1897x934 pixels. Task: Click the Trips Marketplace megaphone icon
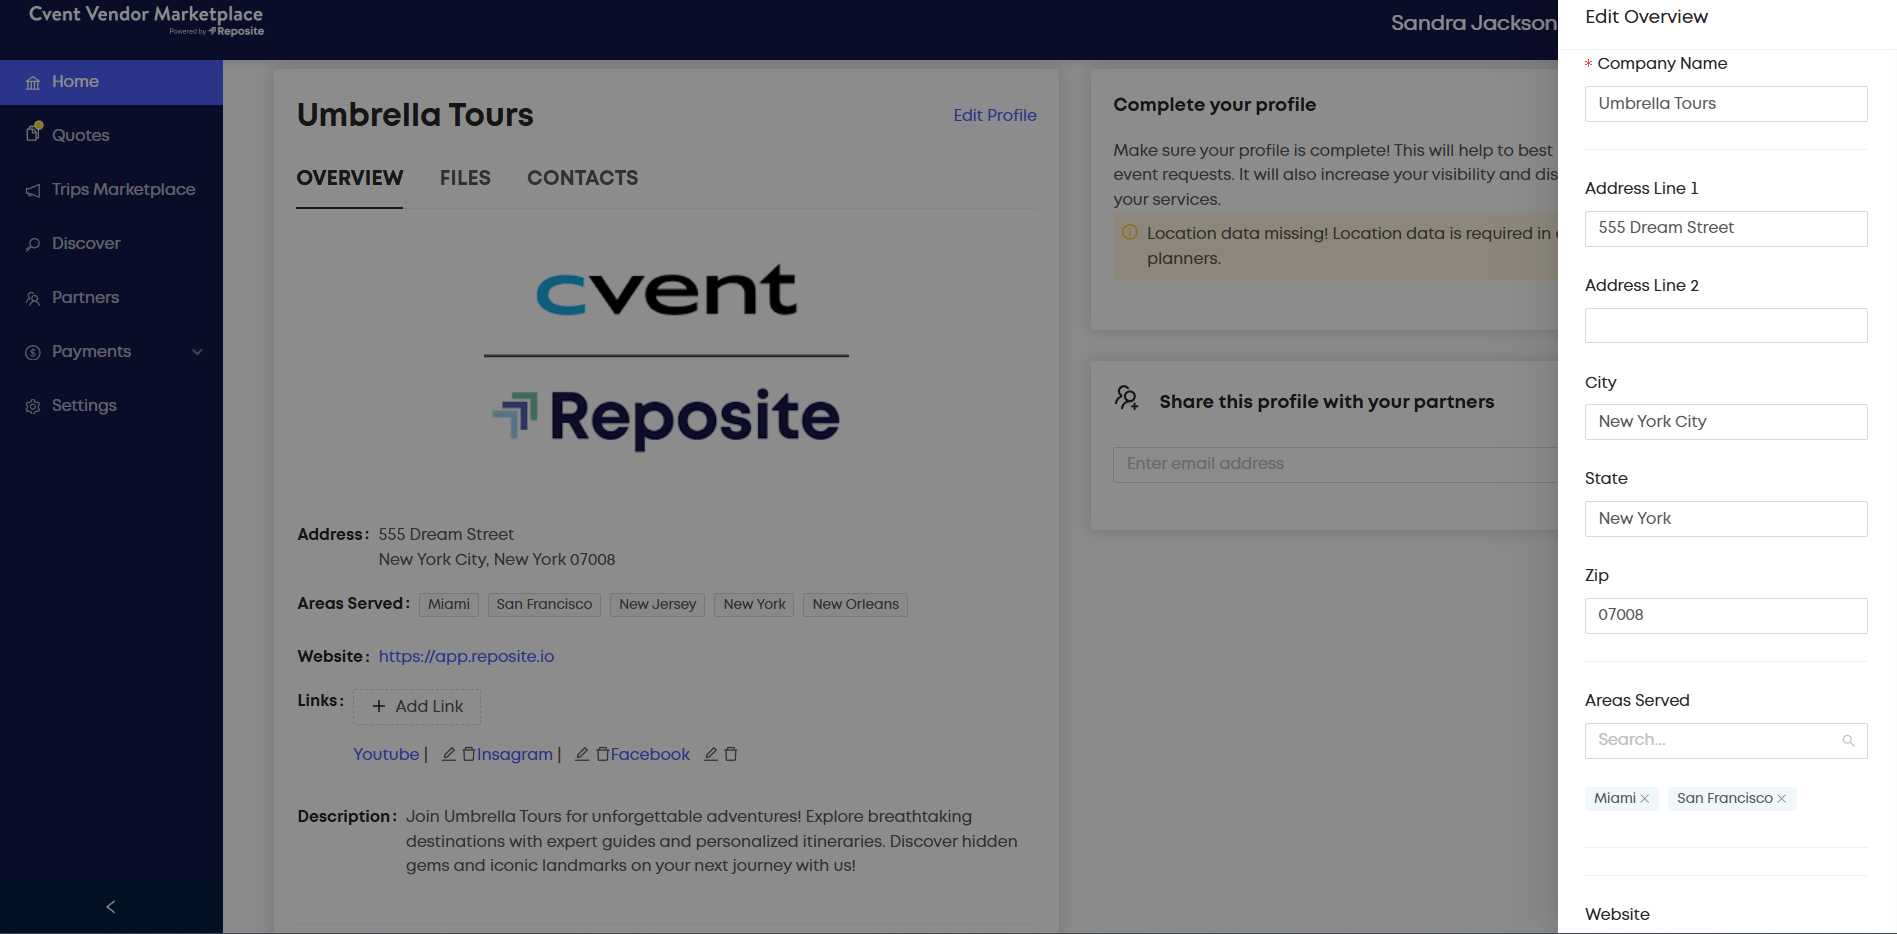point(33,190)
